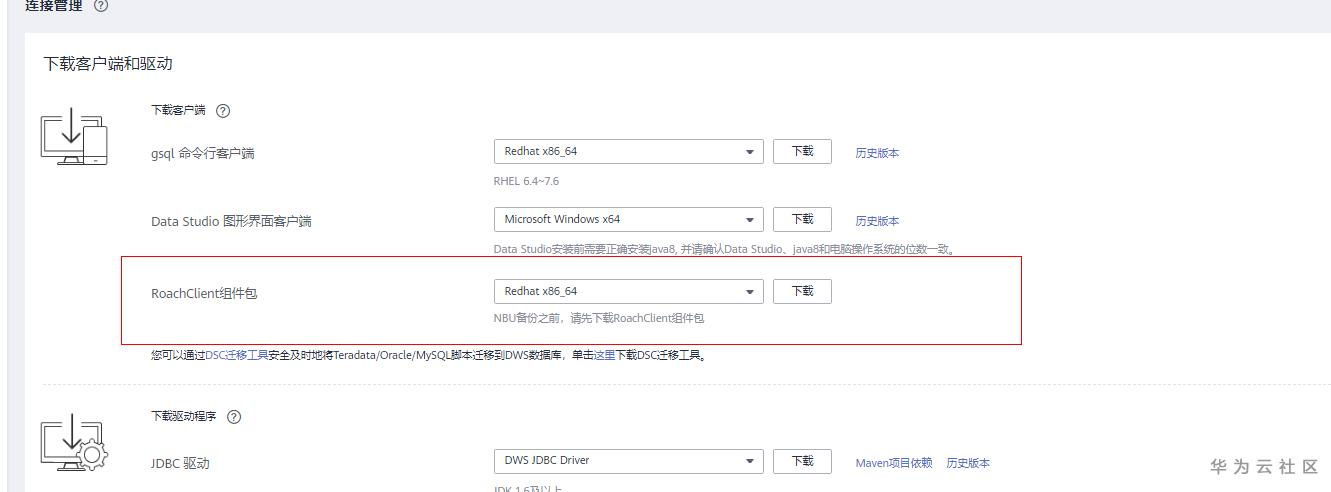Viewport: 1331px width, 492px height.
Task: Click the 这里 link to download DSC
Action: point(604,355)
